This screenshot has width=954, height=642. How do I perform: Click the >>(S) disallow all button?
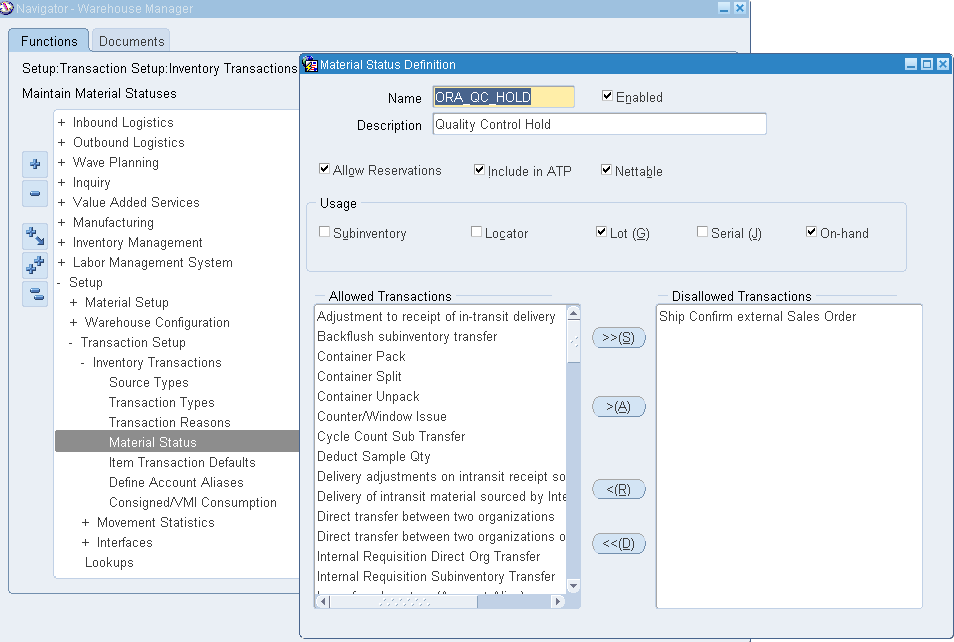tap(619, 337)
